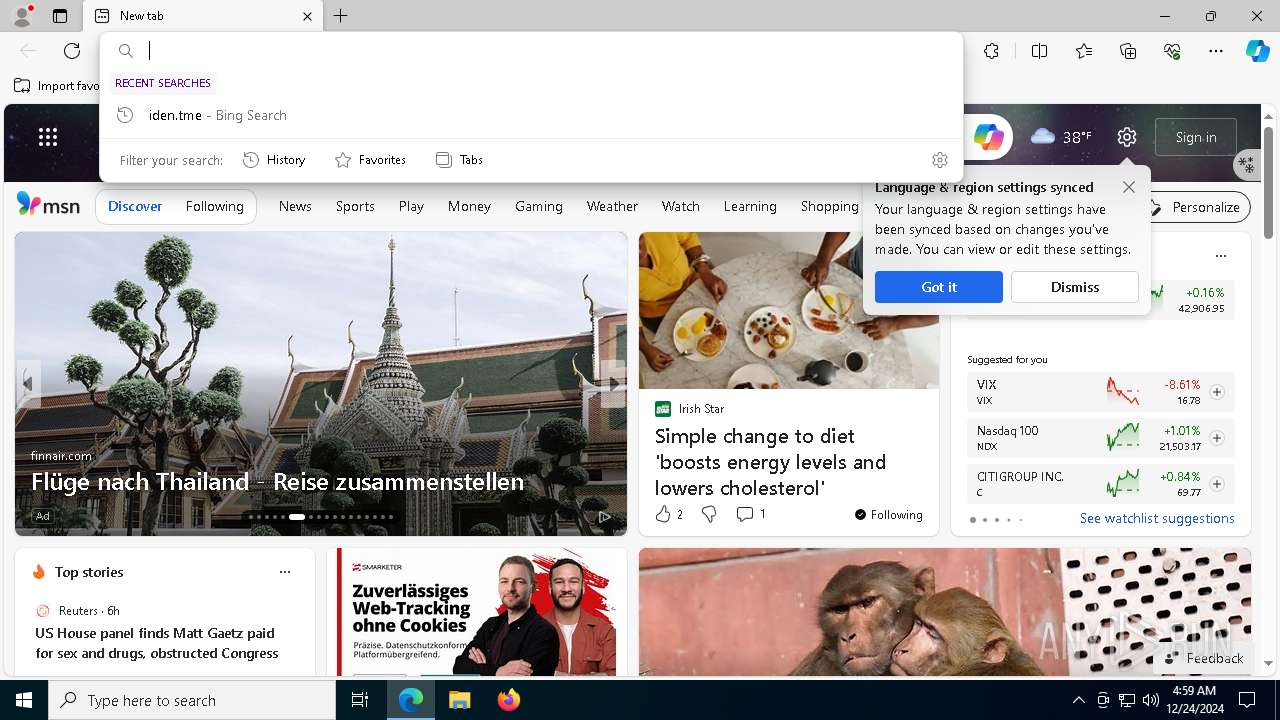Dislike the Irish Star article
Image resolution: width=1280 pixels, height=720 pixels.
tap(709, 514)
